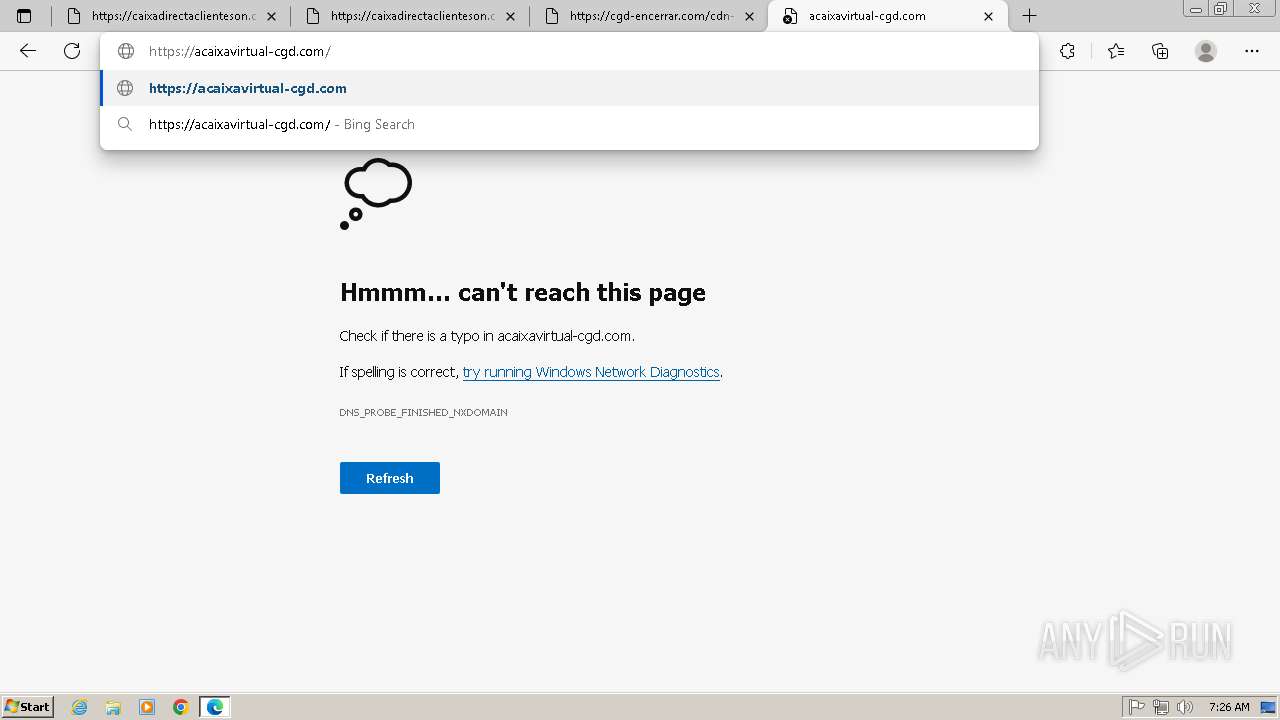
Task: Switch to the cgd-encerrar.com tab
Action: (x=650, y=16)
